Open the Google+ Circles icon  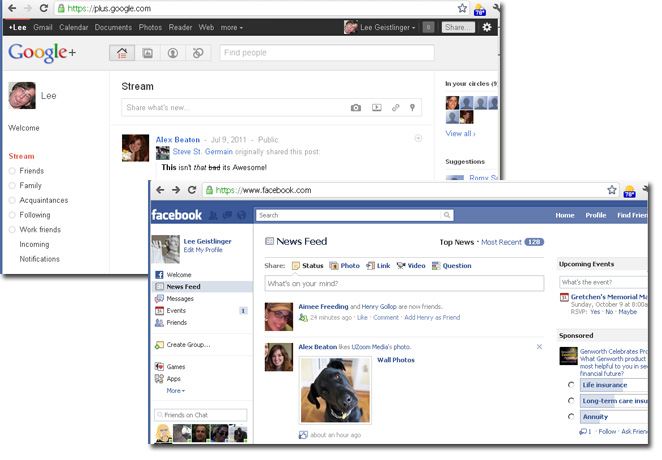[198, 53]
